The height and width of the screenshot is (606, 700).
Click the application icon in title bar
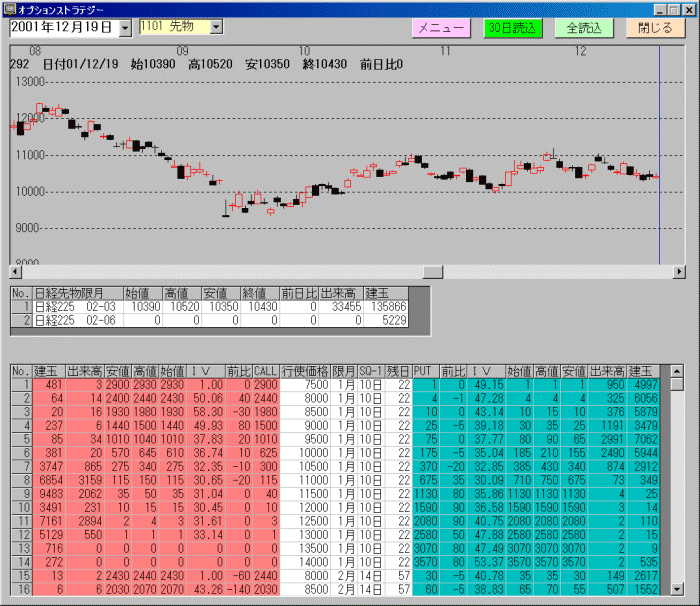click(x=9, y=9)
